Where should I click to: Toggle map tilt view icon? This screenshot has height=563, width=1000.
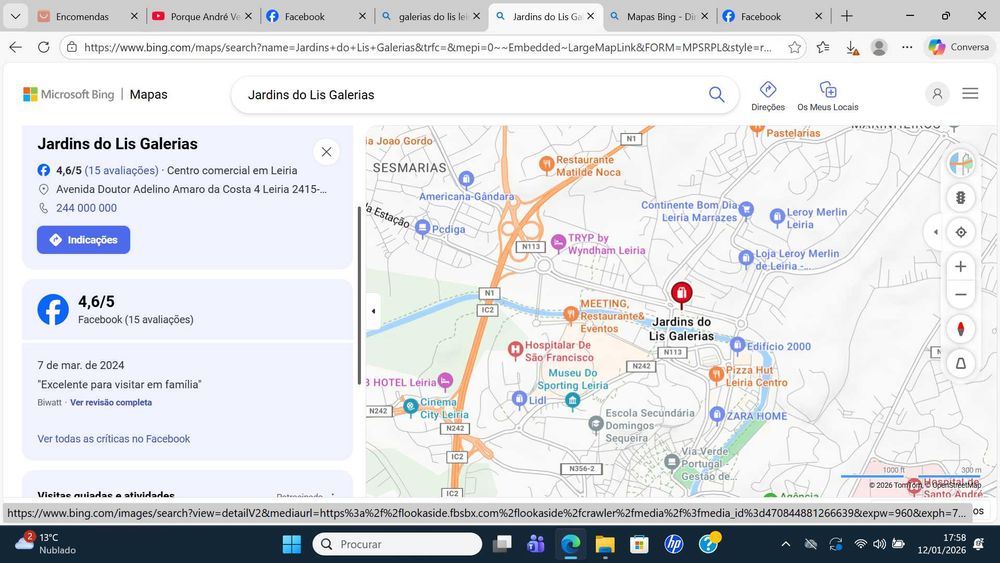coord(960,363)
